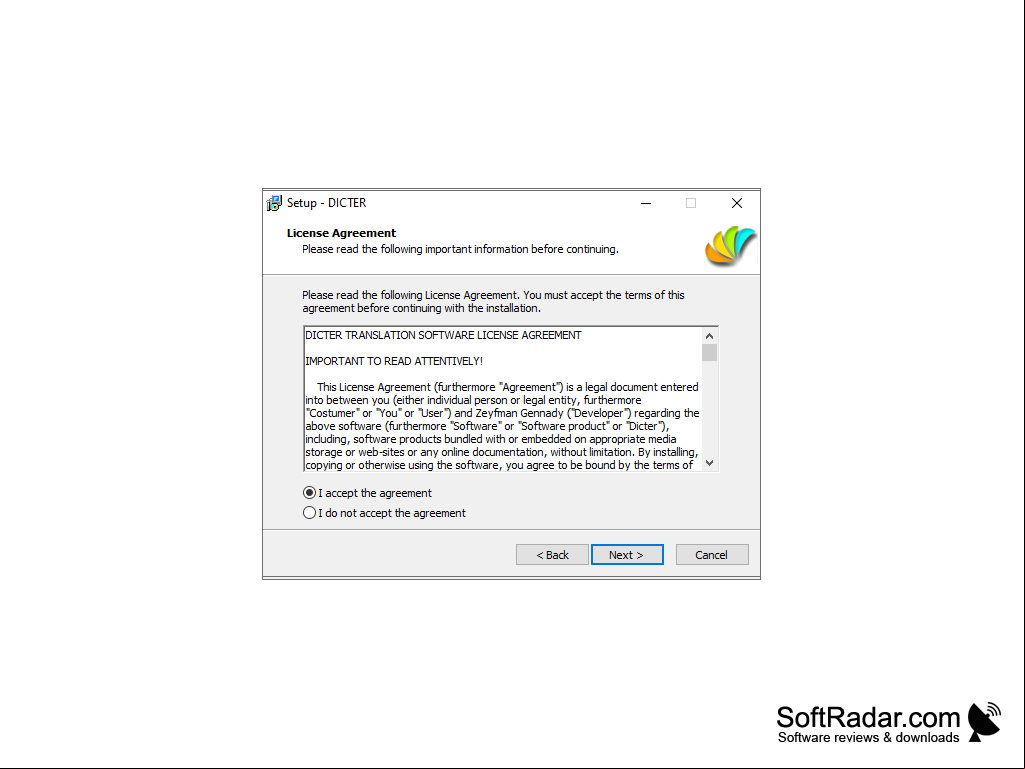Close the DICTER setup dialog
Viewport: 1025px width, 769px height.
click(x=737, y=203)
